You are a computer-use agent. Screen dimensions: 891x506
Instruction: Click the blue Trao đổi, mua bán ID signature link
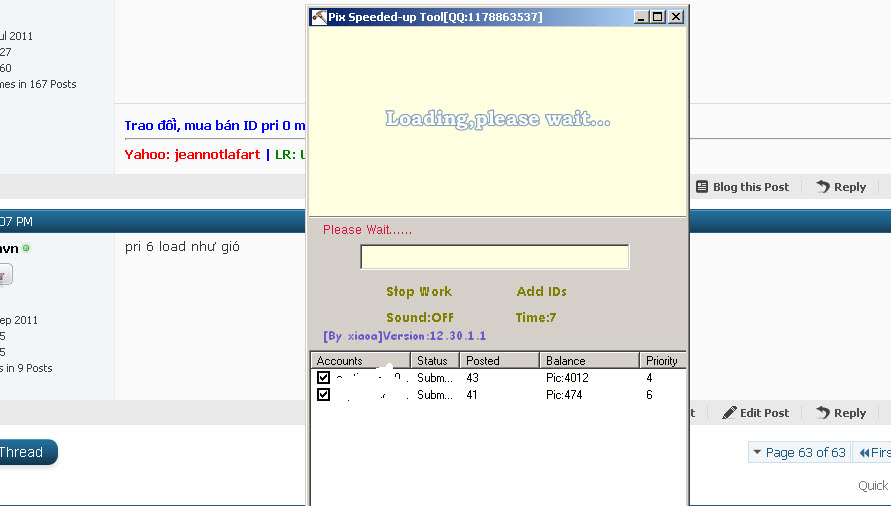pyautogui.click(x=215, y=126)
